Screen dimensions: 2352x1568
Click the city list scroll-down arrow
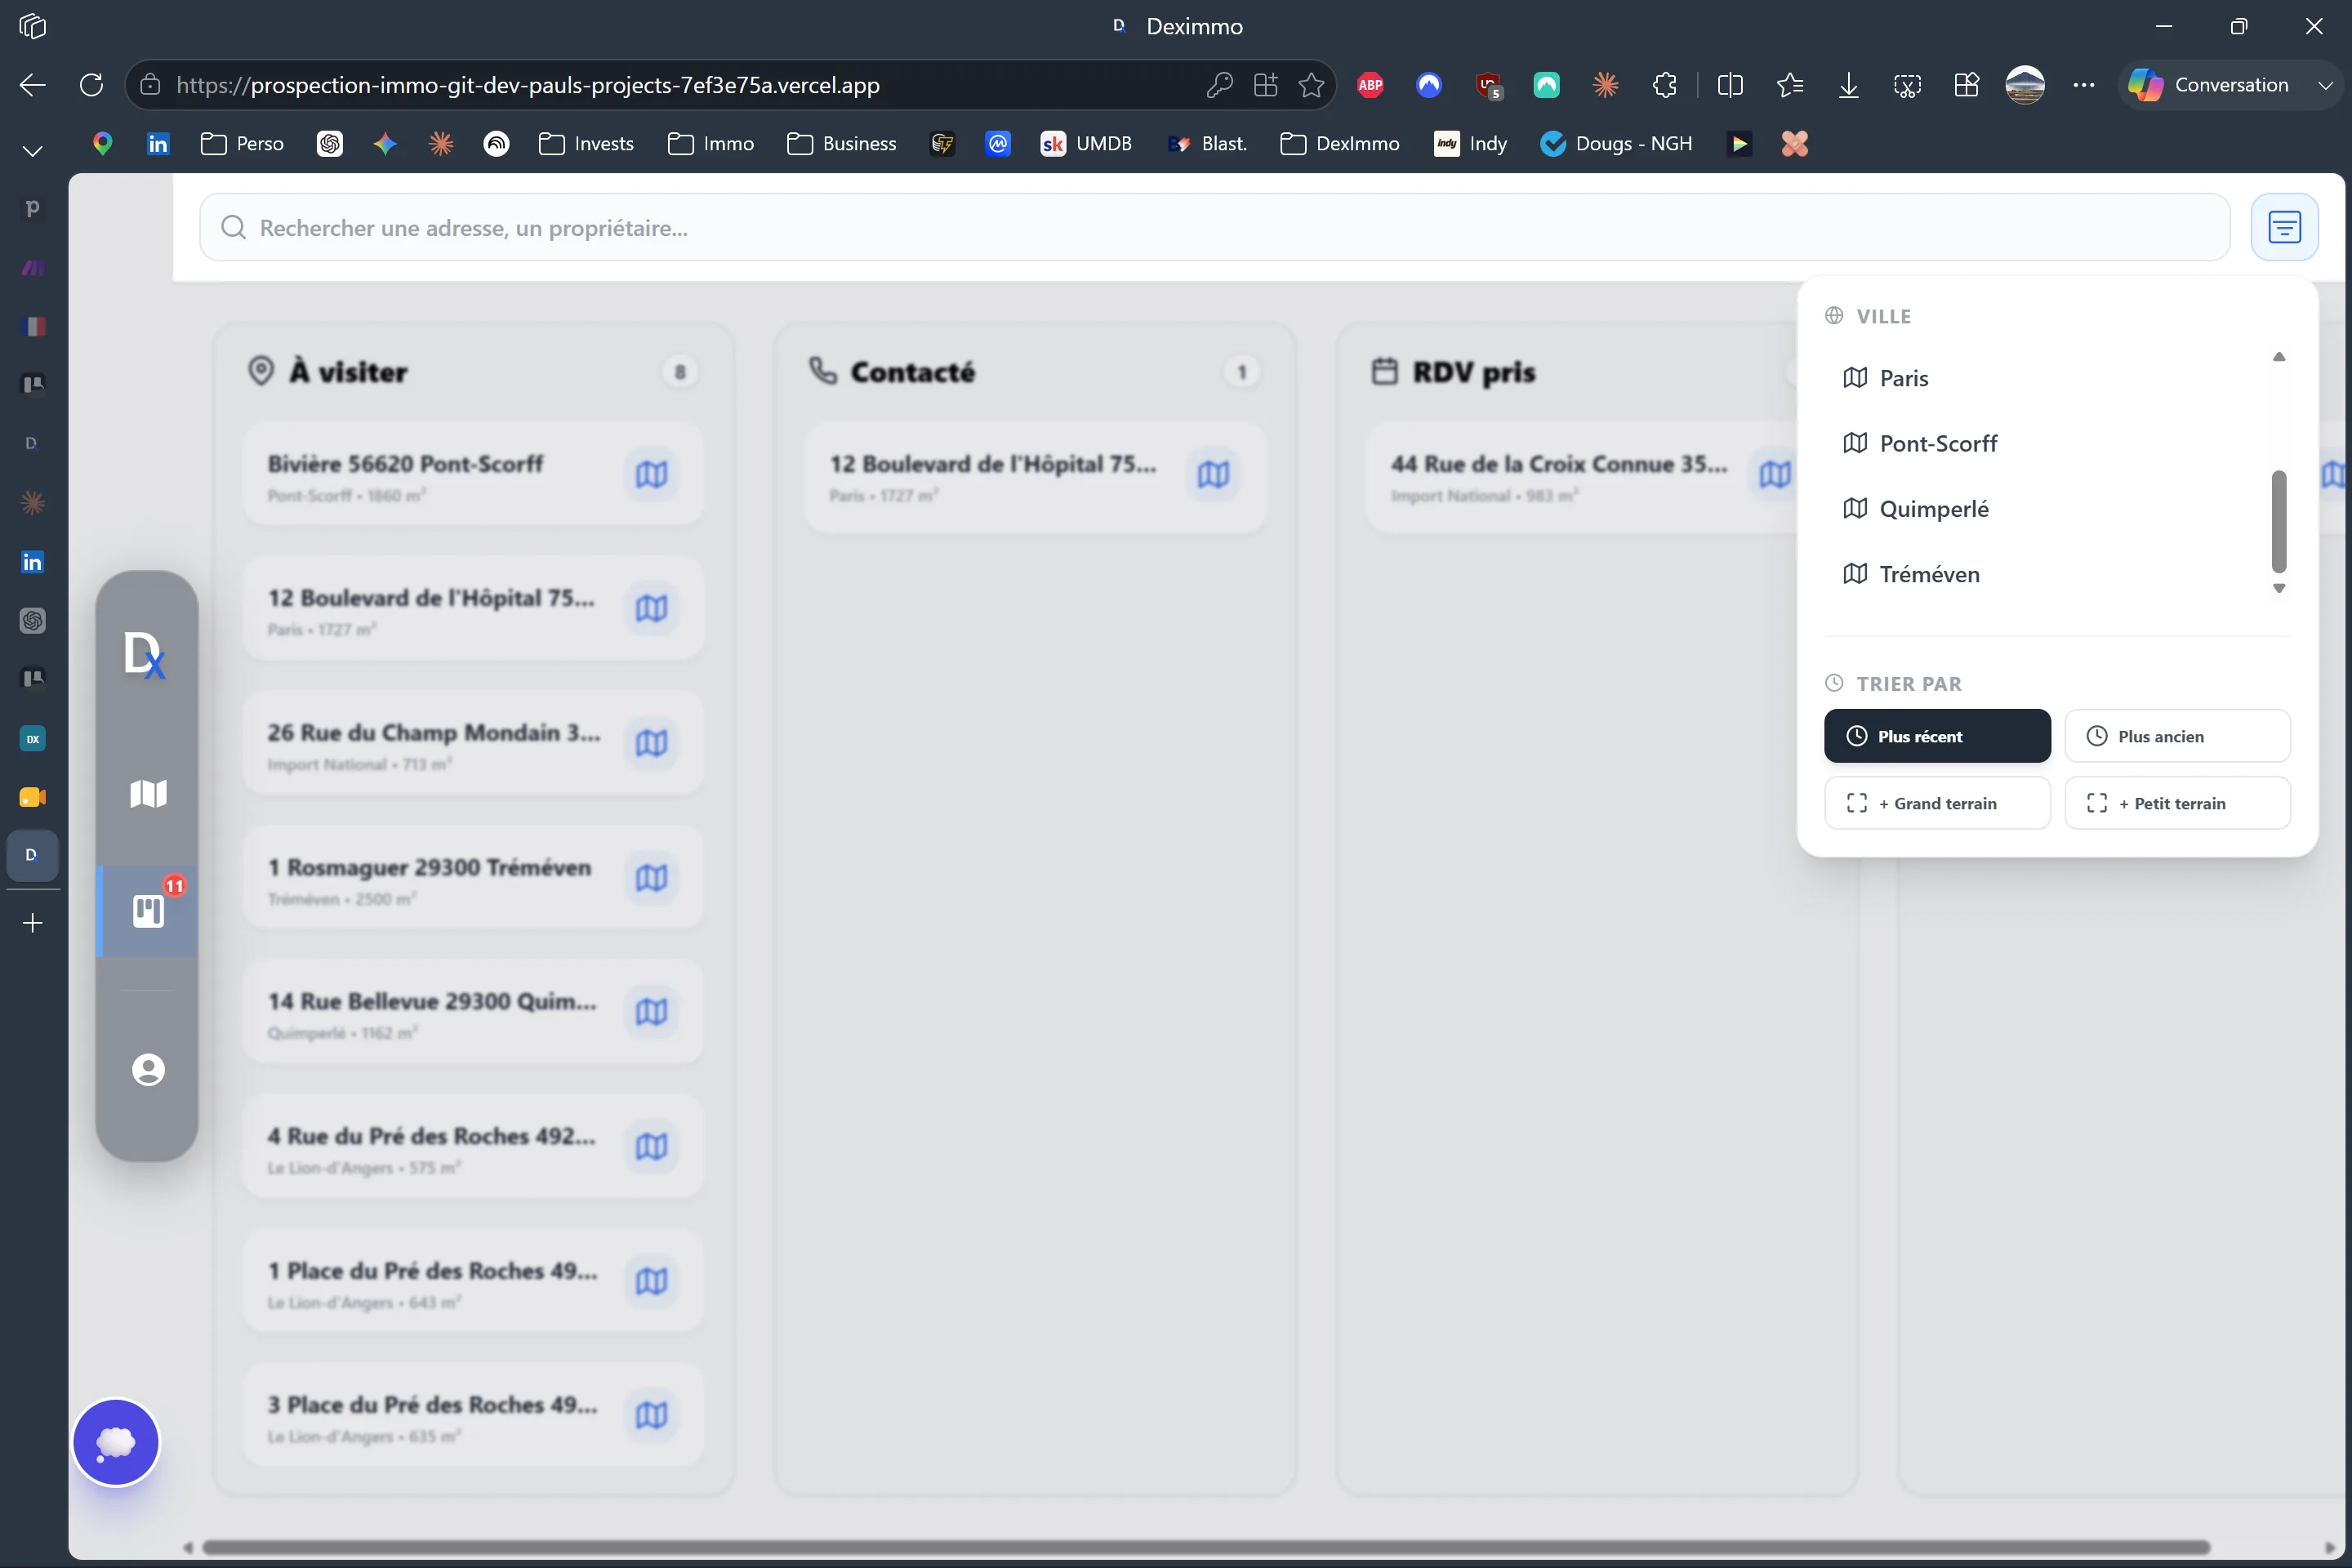click(2279, 588)
